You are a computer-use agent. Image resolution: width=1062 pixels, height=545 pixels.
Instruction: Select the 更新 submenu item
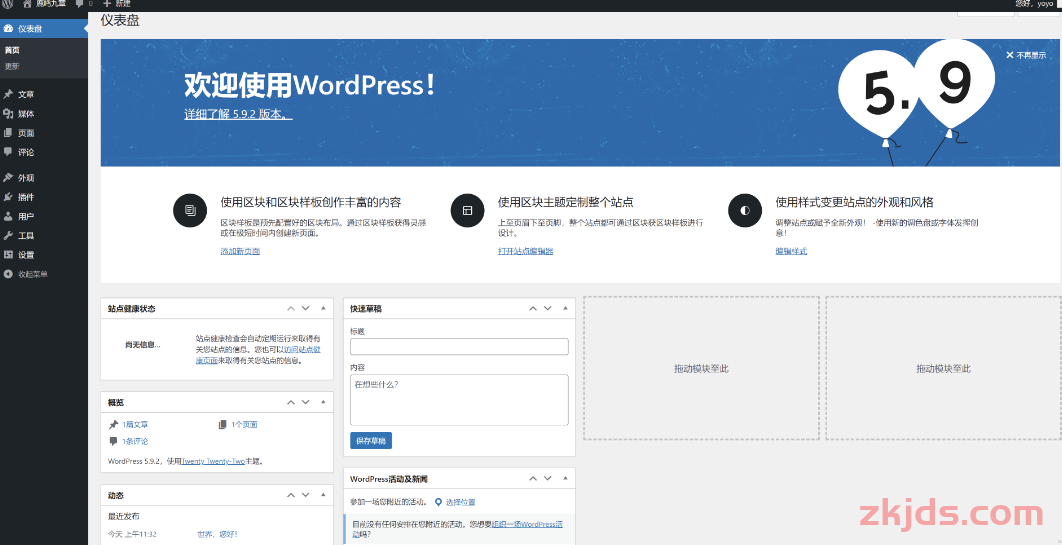point(12,66)
